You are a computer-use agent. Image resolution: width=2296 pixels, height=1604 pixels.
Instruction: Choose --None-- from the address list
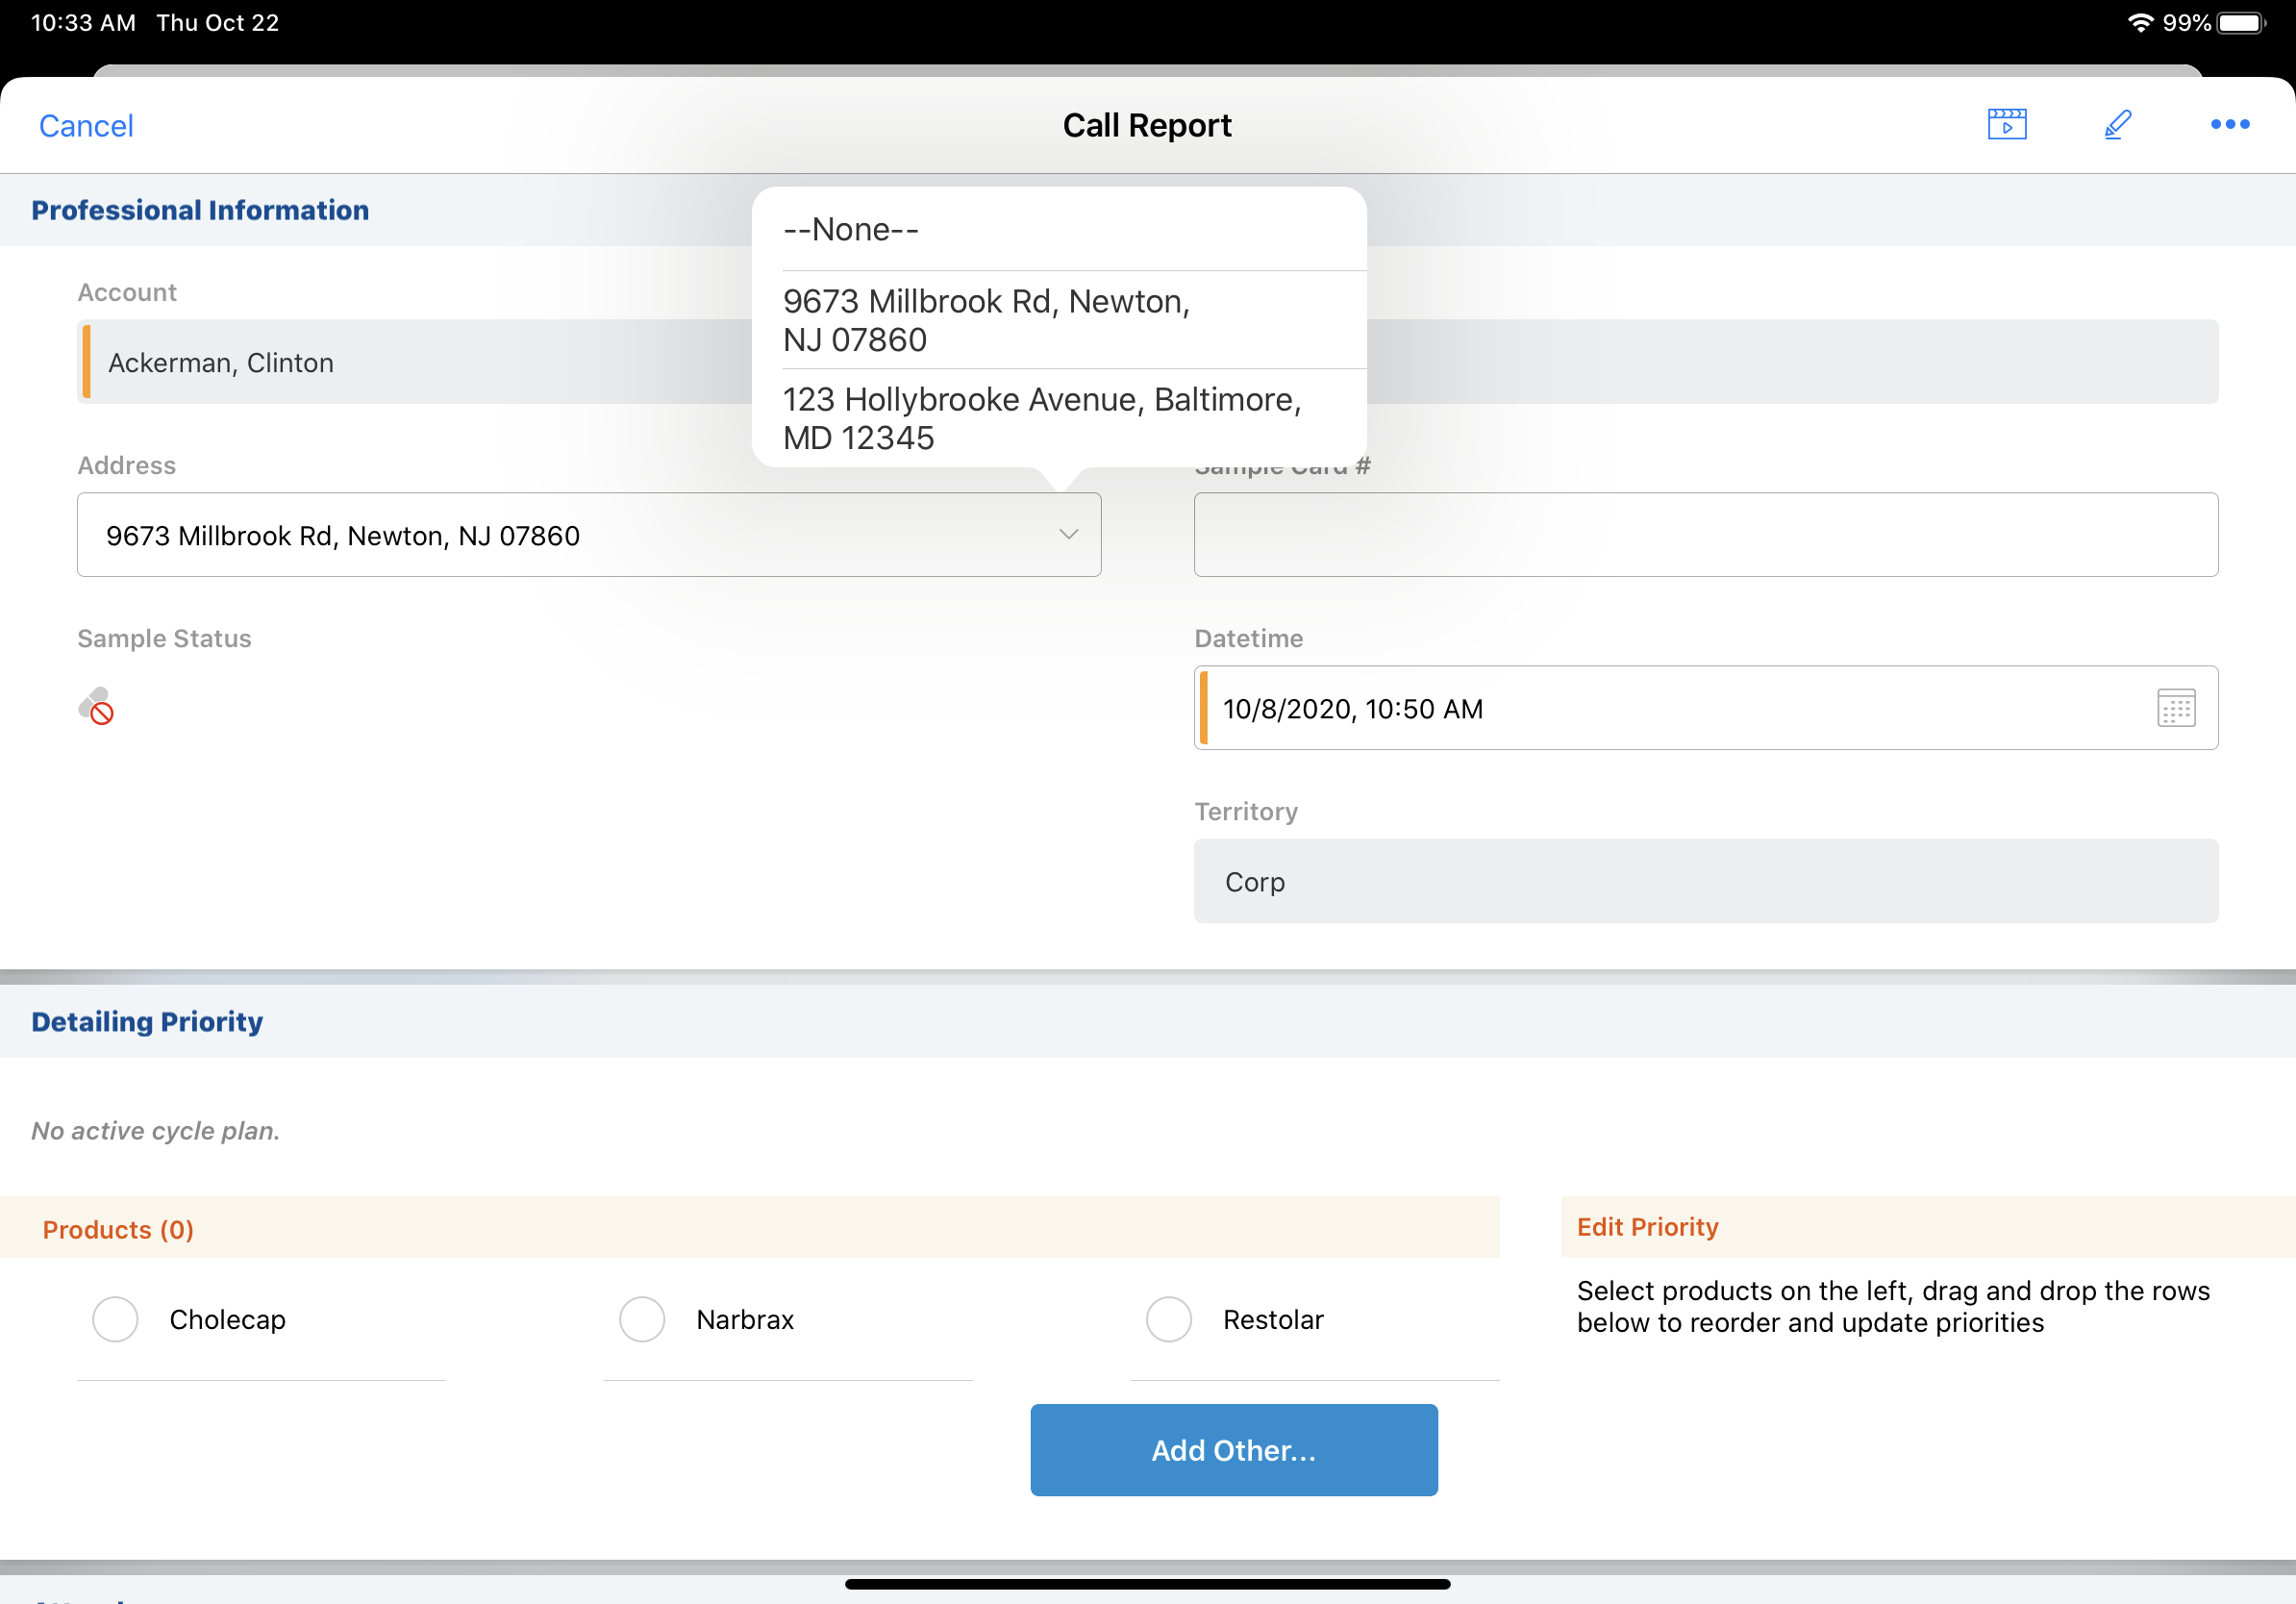[850, 230]
